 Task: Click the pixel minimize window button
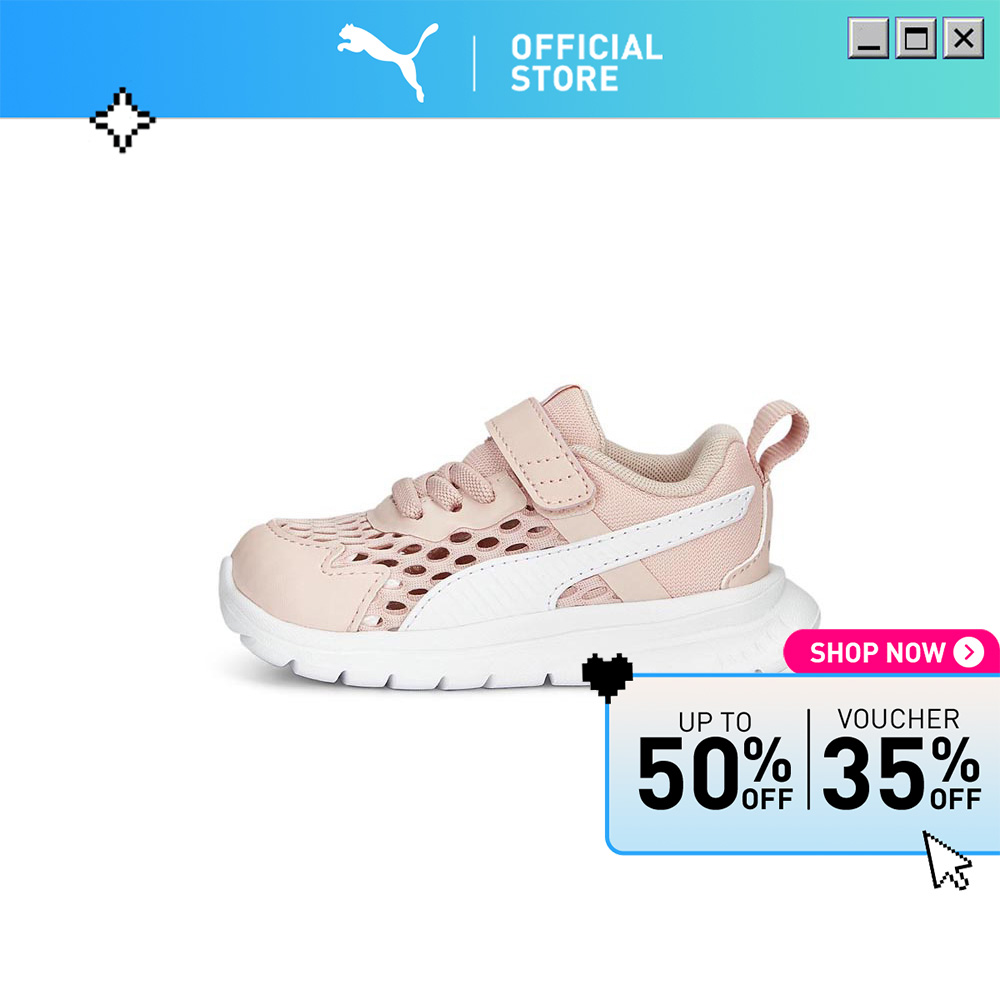[x=868, y=38]
